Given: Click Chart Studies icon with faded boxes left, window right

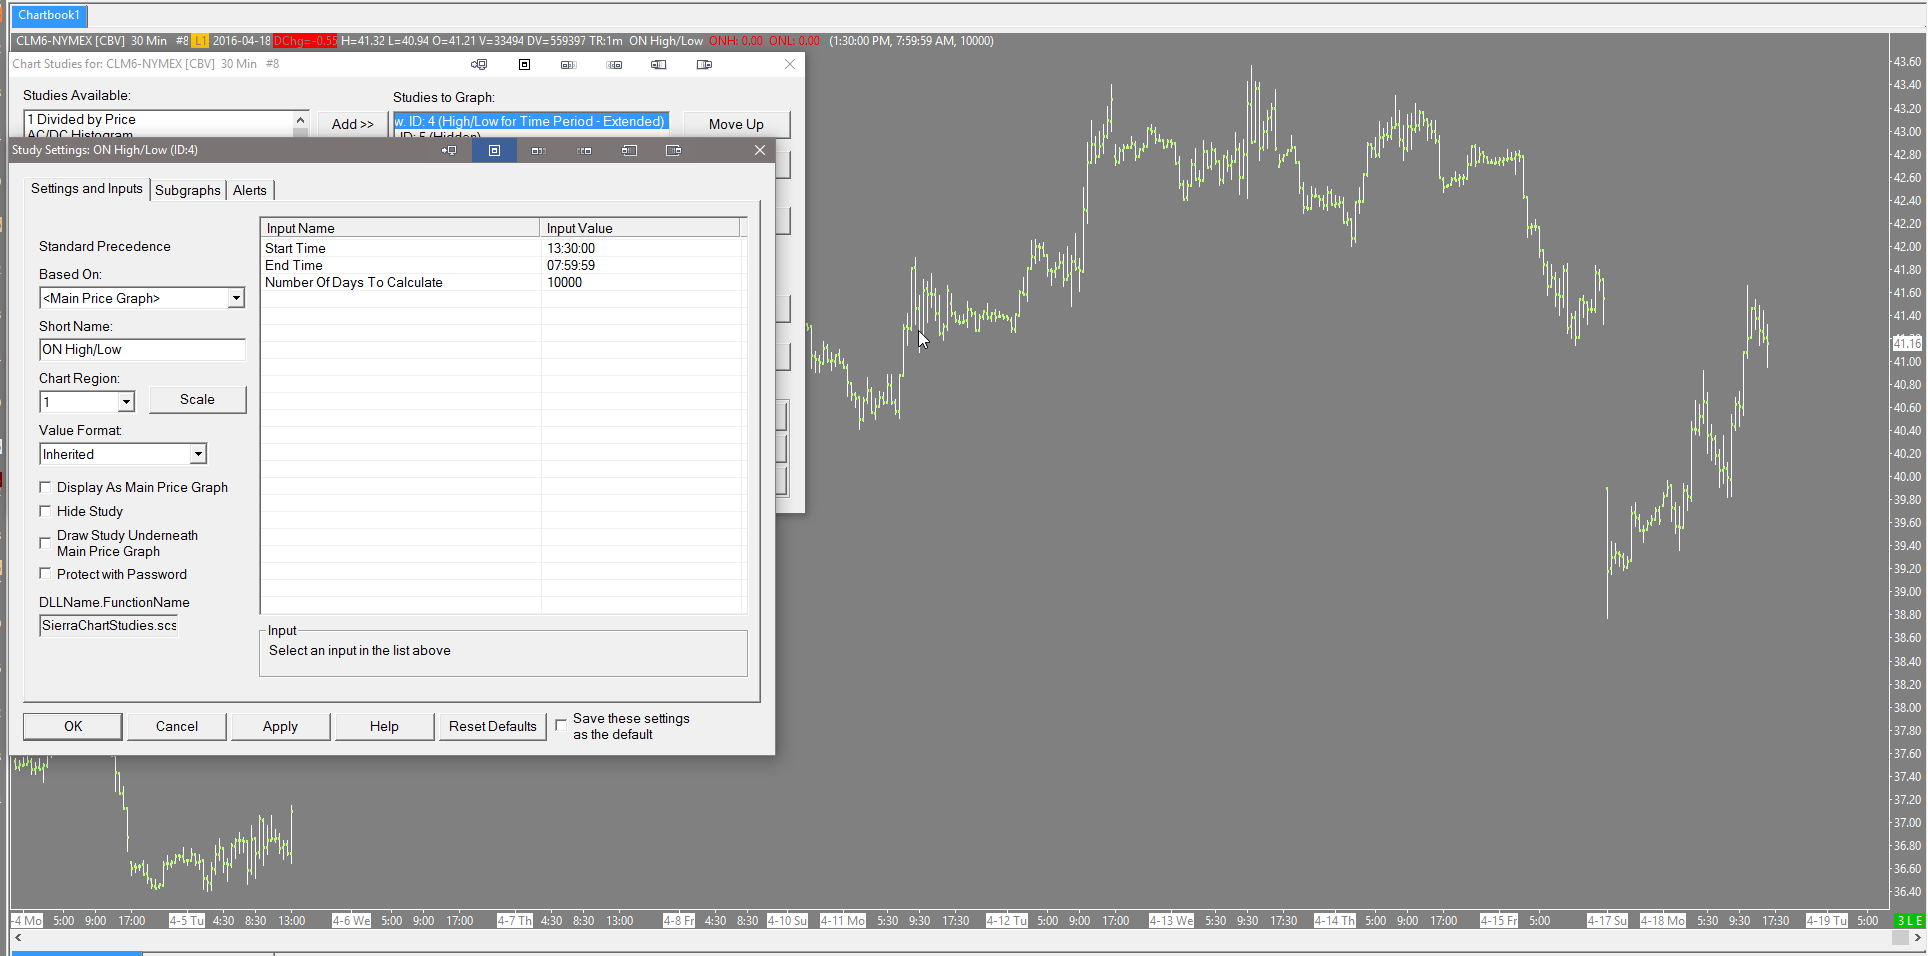Looking at the screenshot, I should (x=614, y=64).
